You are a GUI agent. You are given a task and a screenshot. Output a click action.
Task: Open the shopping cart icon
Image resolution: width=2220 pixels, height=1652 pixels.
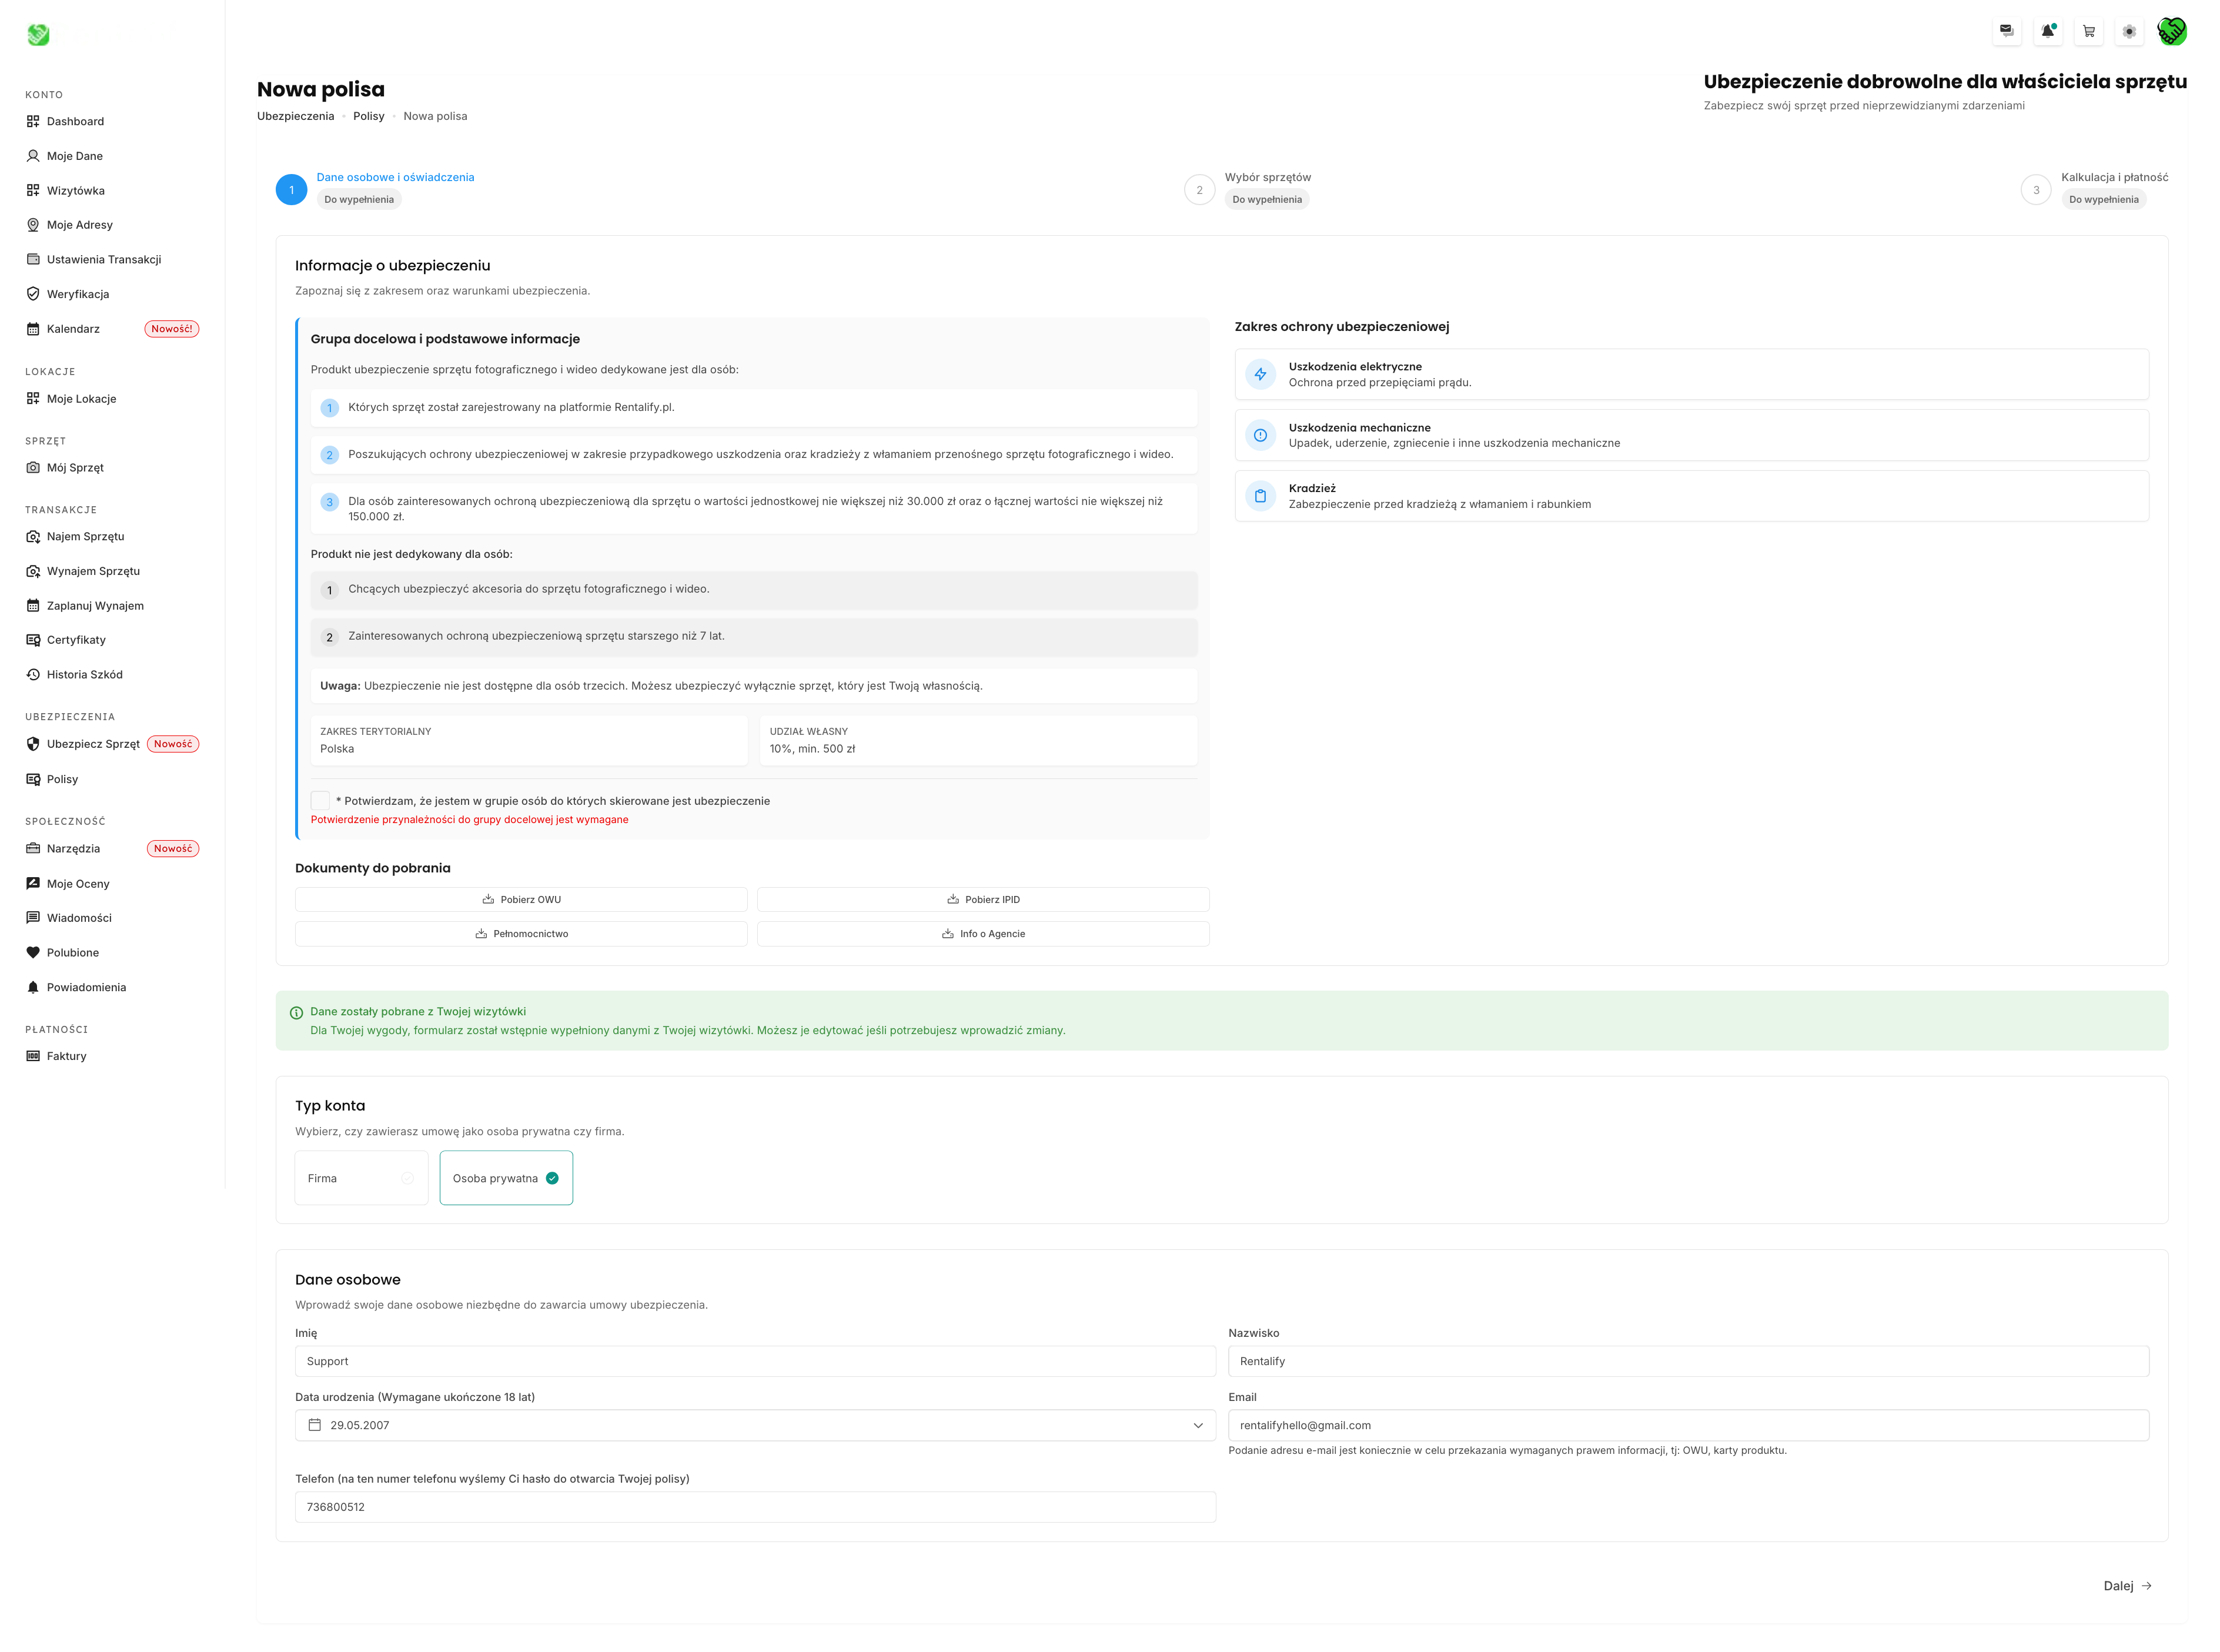tap(2088, 31)
